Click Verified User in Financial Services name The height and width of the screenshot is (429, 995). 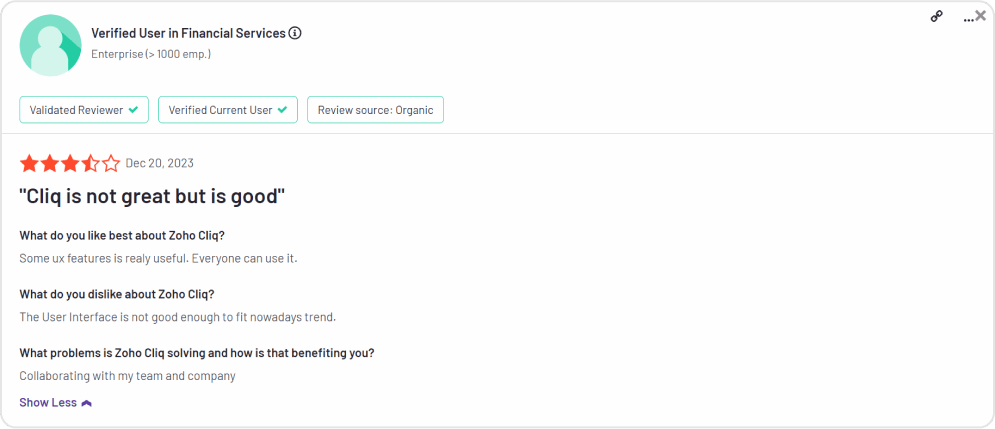(x=187, y=33)
